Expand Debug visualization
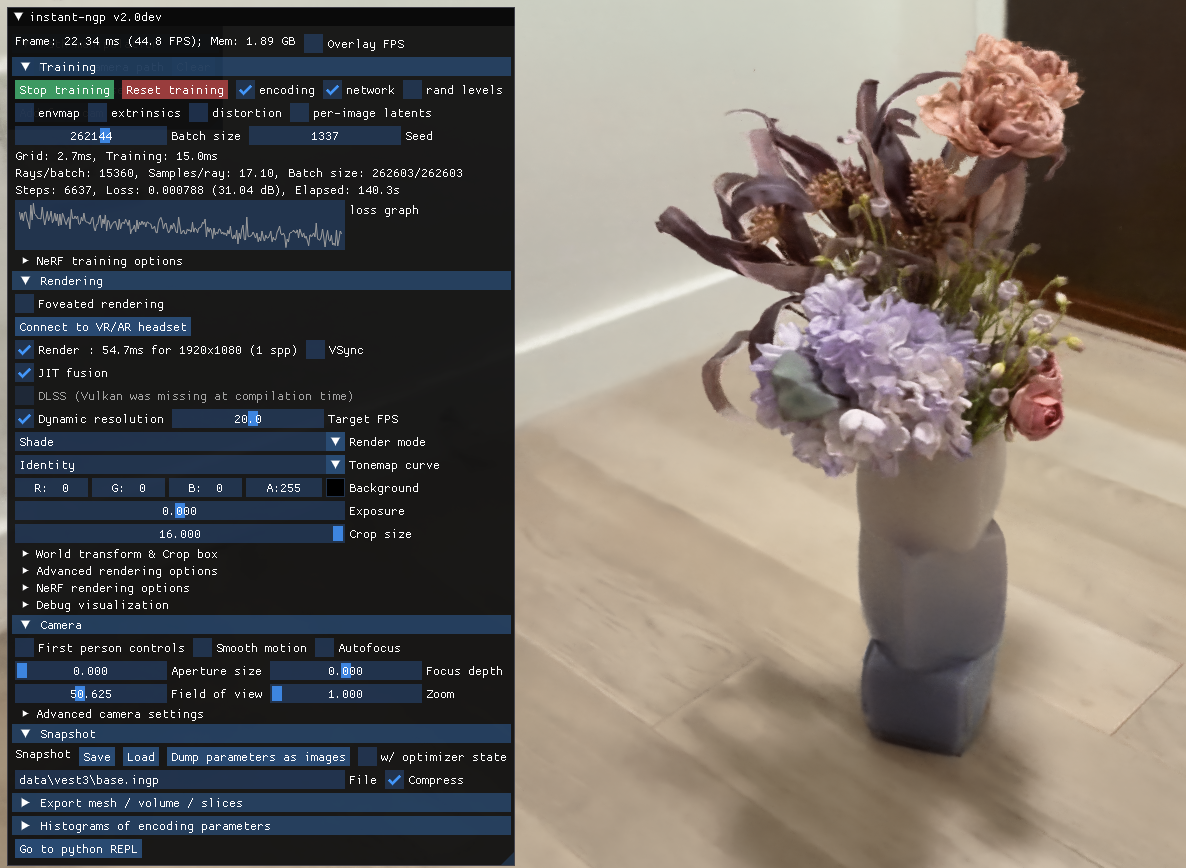Screen dimensions: 1186x868 click(95, 605)
